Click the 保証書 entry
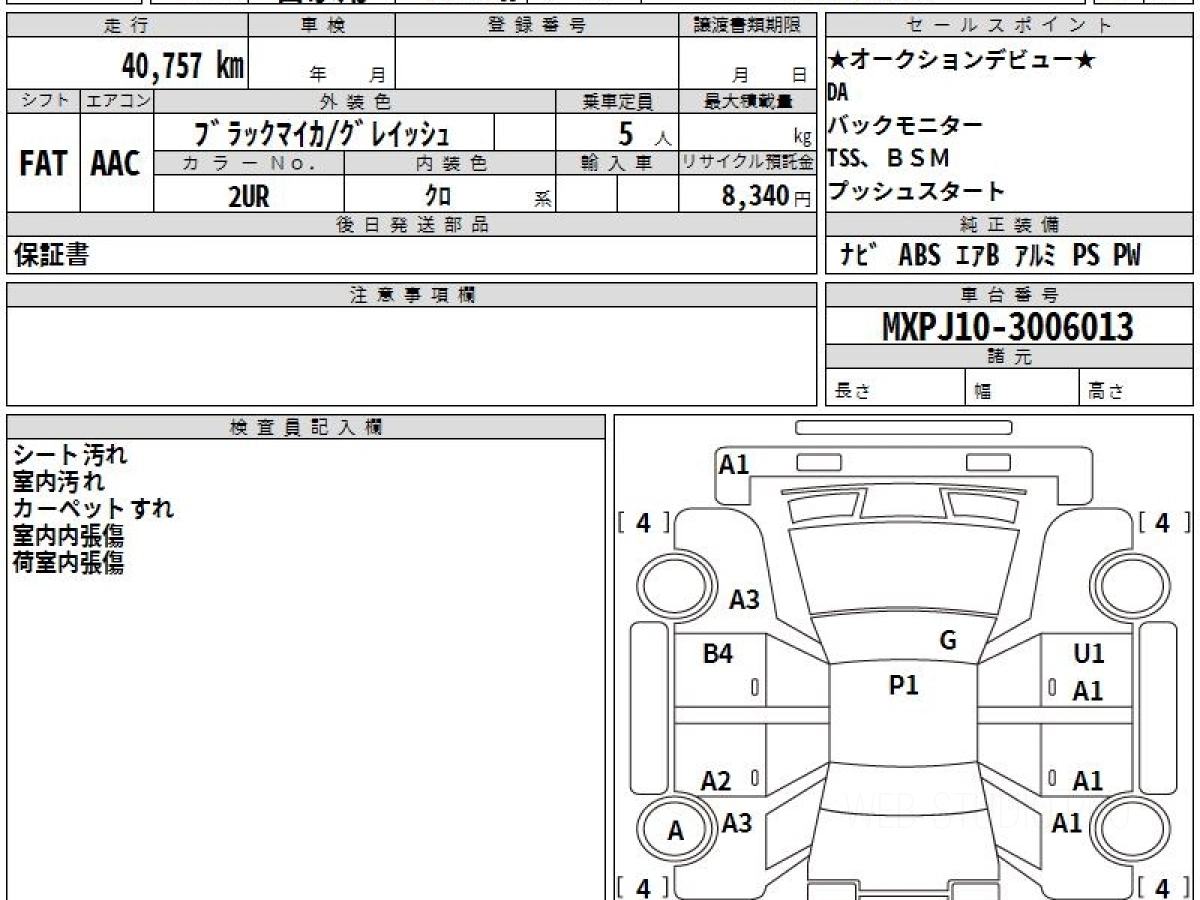This screenshot has height=900, width=1200. [51, 255]
